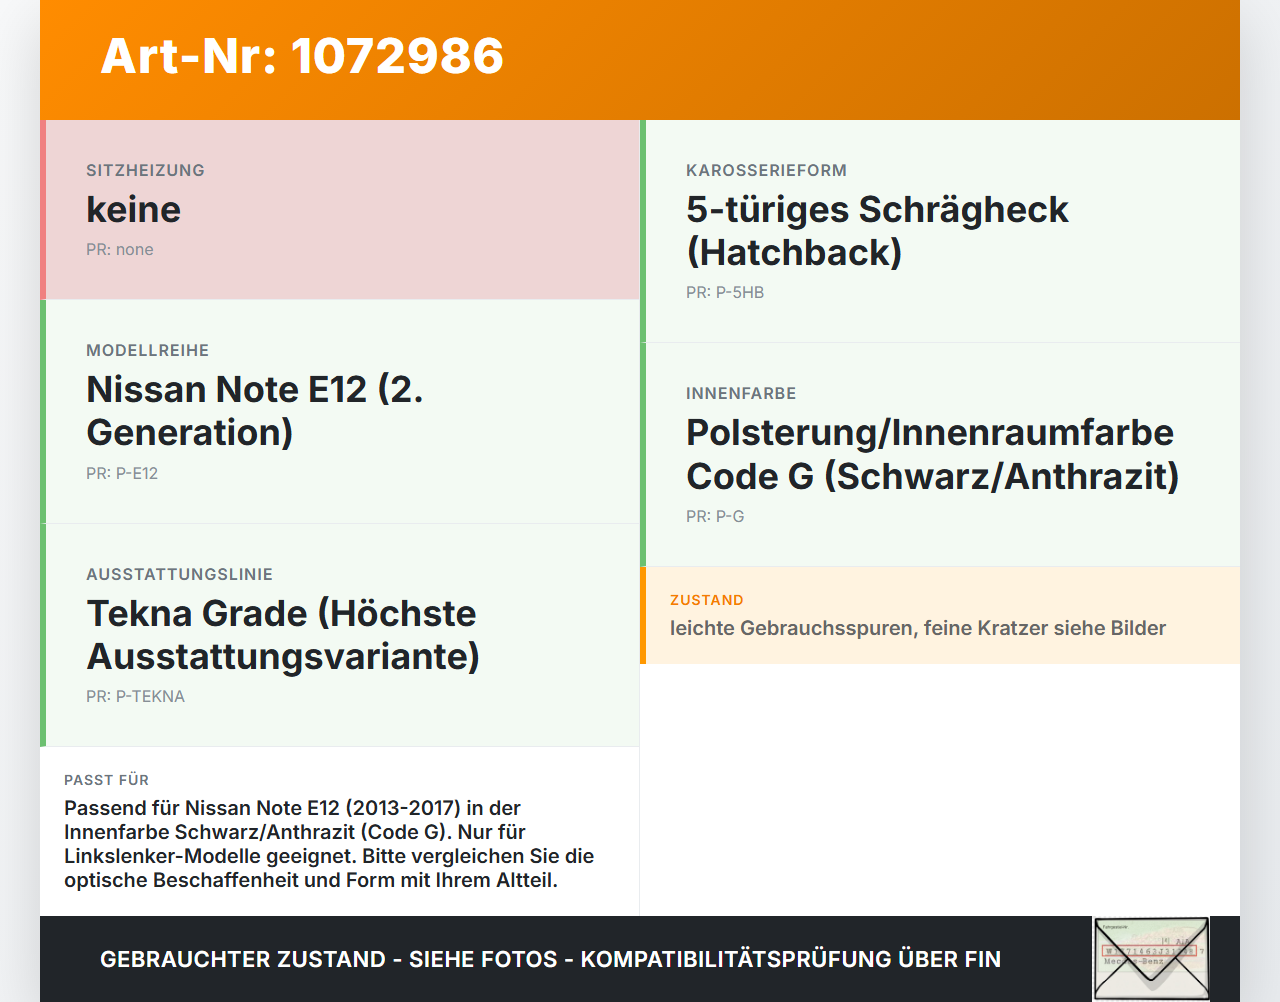Screen dimensions: 1280x1002
Task: Click the 'Passt für' label
Action: coord(106,780)
